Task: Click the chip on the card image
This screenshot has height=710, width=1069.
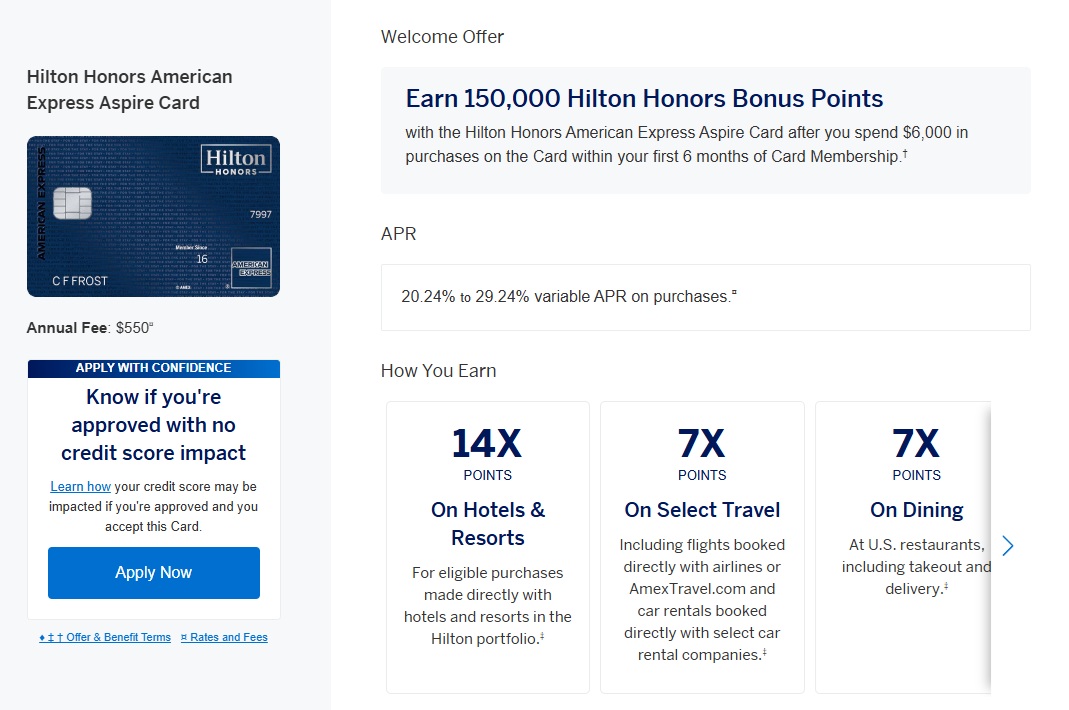Action: (x=72, y=203)
